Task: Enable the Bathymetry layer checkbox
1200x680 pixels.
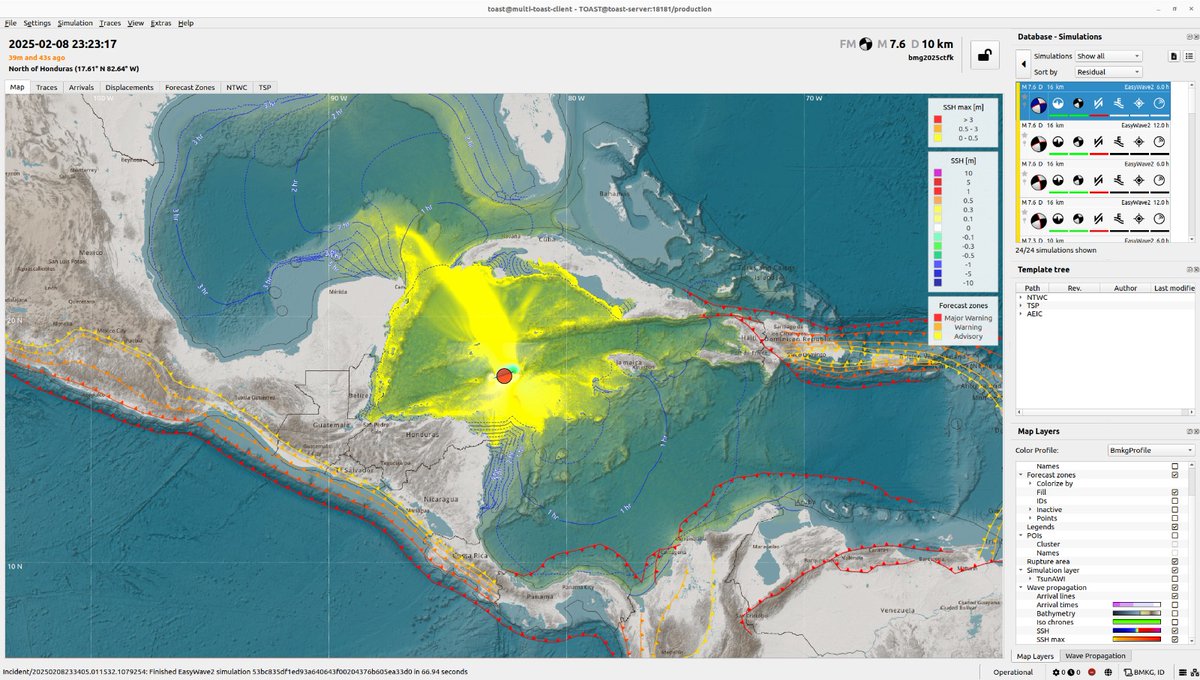Action: click(1175, 613)
